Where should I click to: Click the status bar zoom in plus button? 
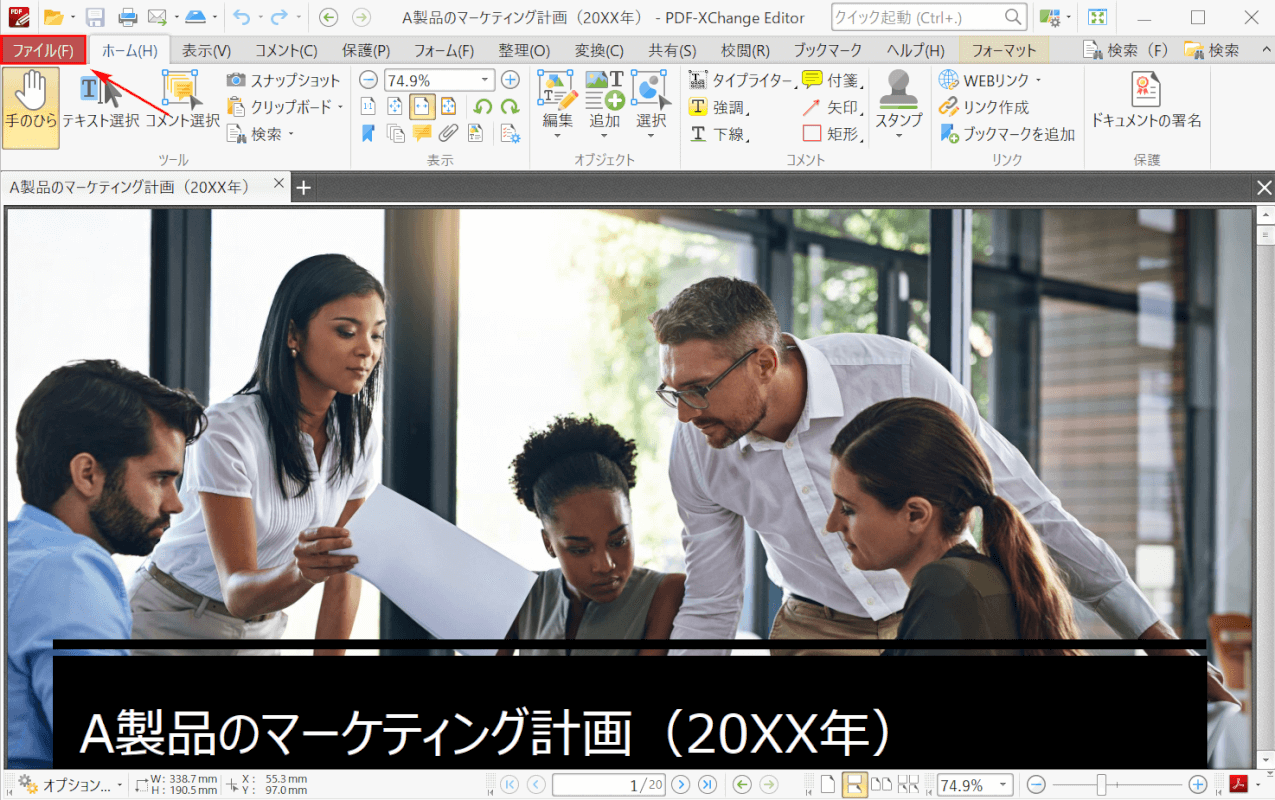pyautogui.click(x=1198, y=785)
